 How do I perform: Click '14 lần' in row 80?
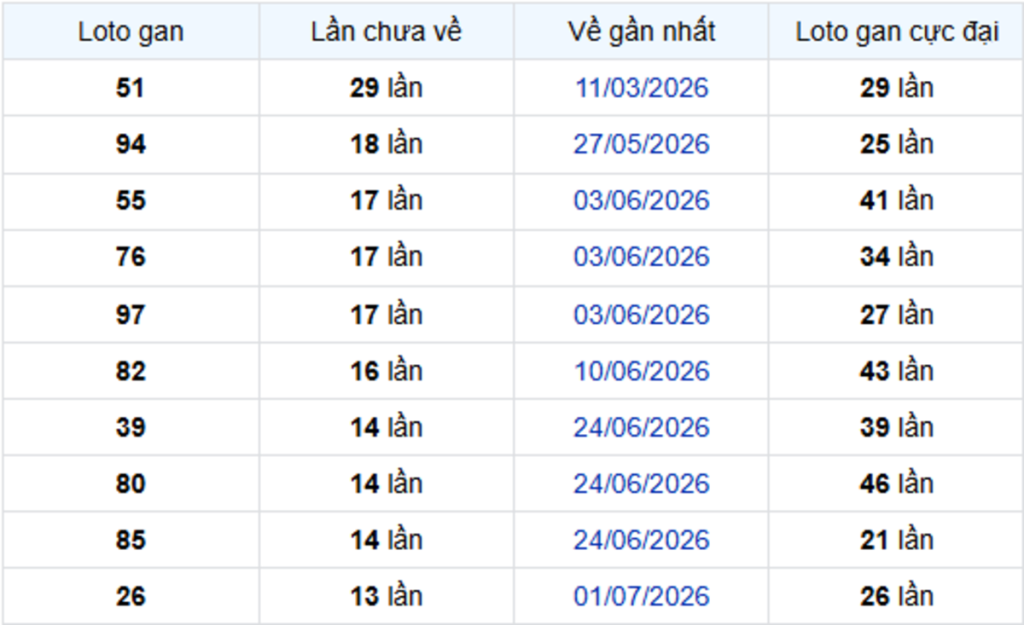pos(386,483)
